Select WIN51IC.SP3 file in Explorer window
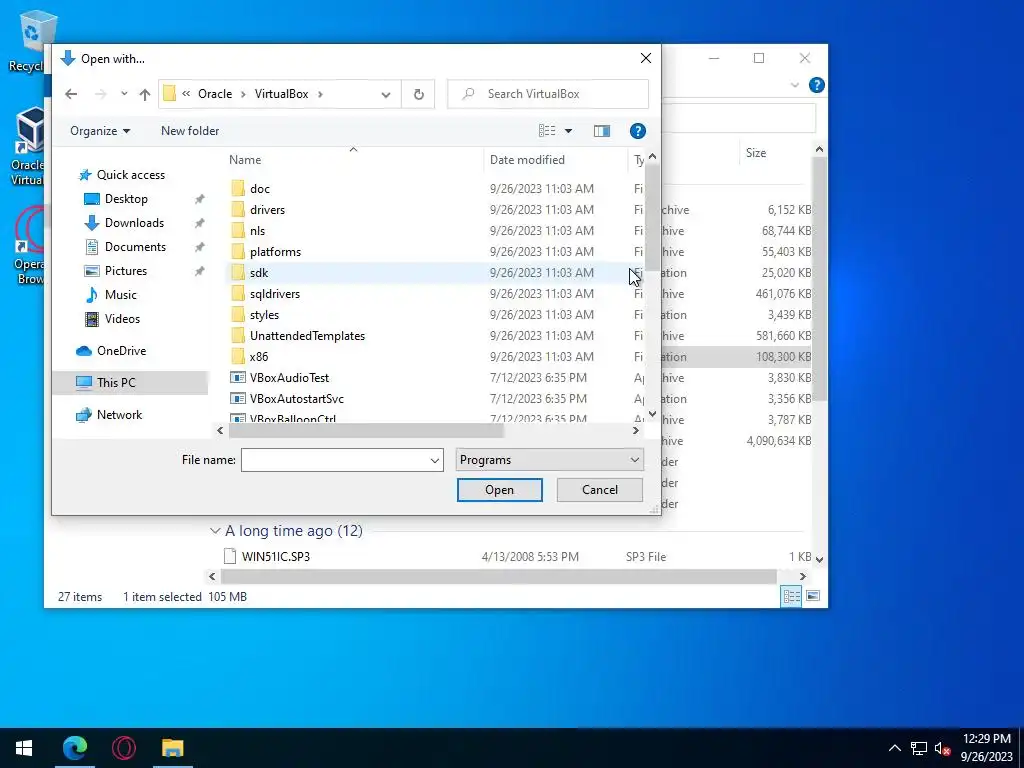Screen dimensions: 1024x768 click(x=276, y=556)
